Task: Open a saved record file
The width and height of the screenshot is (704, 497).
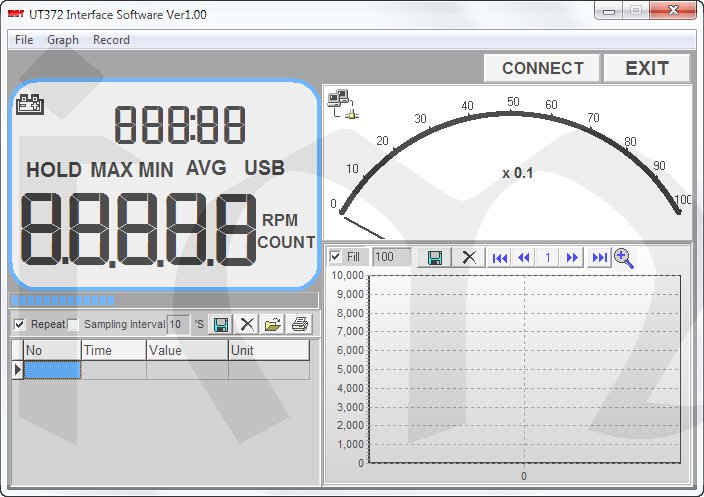Action: pyautogui.click(x=273, y=324)
